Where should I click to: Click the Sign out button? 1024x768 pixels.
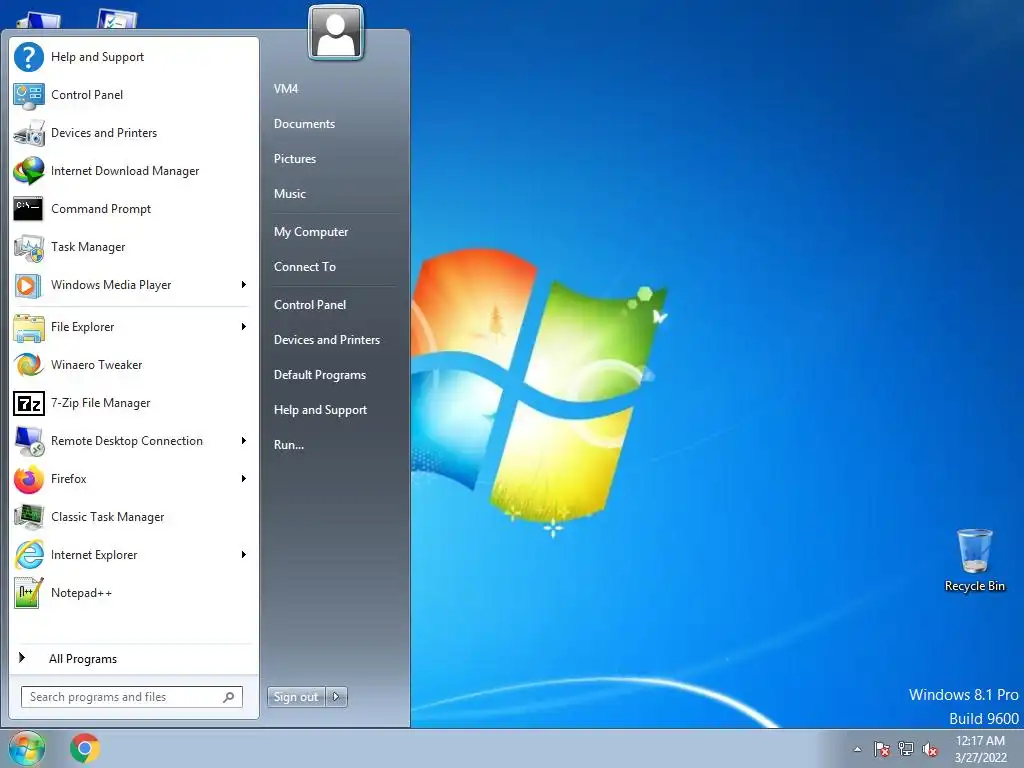(296, 697)
